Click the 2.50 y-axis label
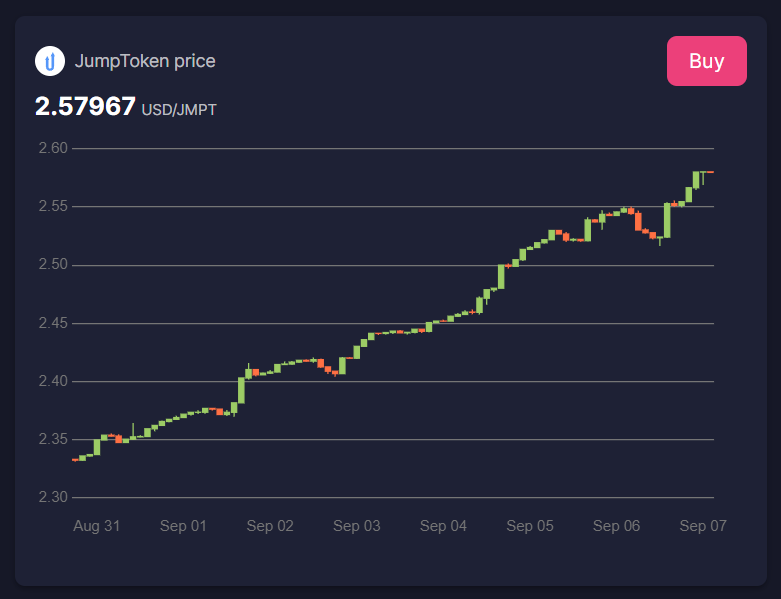Image resolution: width=781 pixels, height=599 pixels. [53, 264]
